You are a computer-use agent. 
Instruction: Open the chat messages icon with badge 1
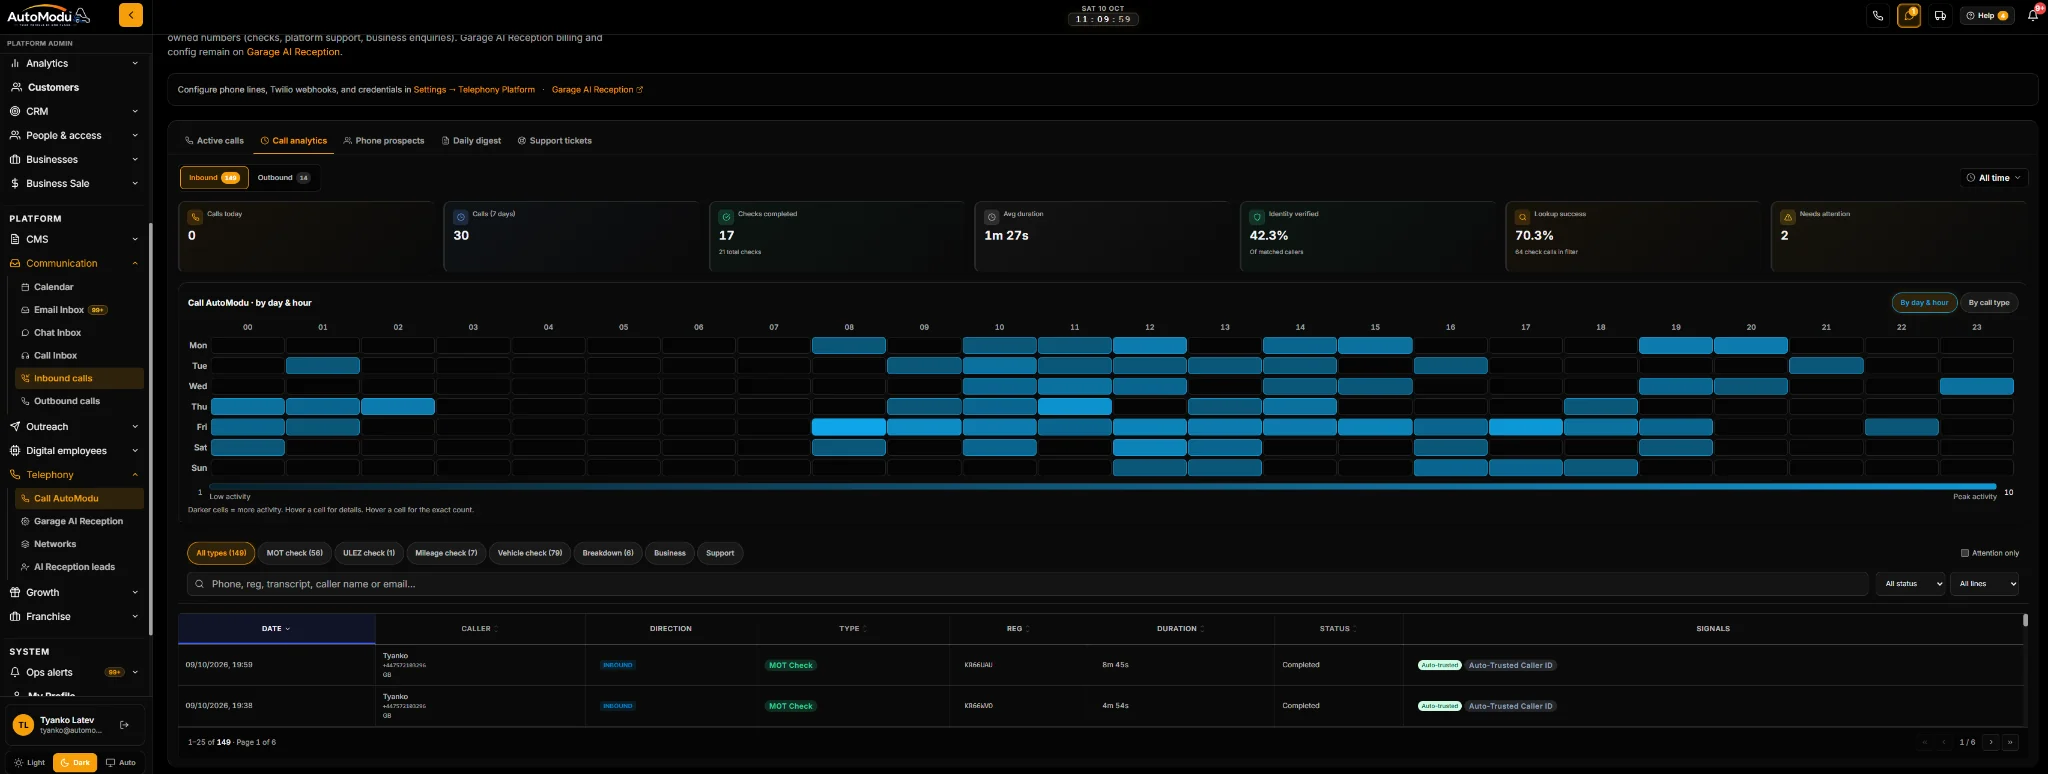(x=1909, y=15)
